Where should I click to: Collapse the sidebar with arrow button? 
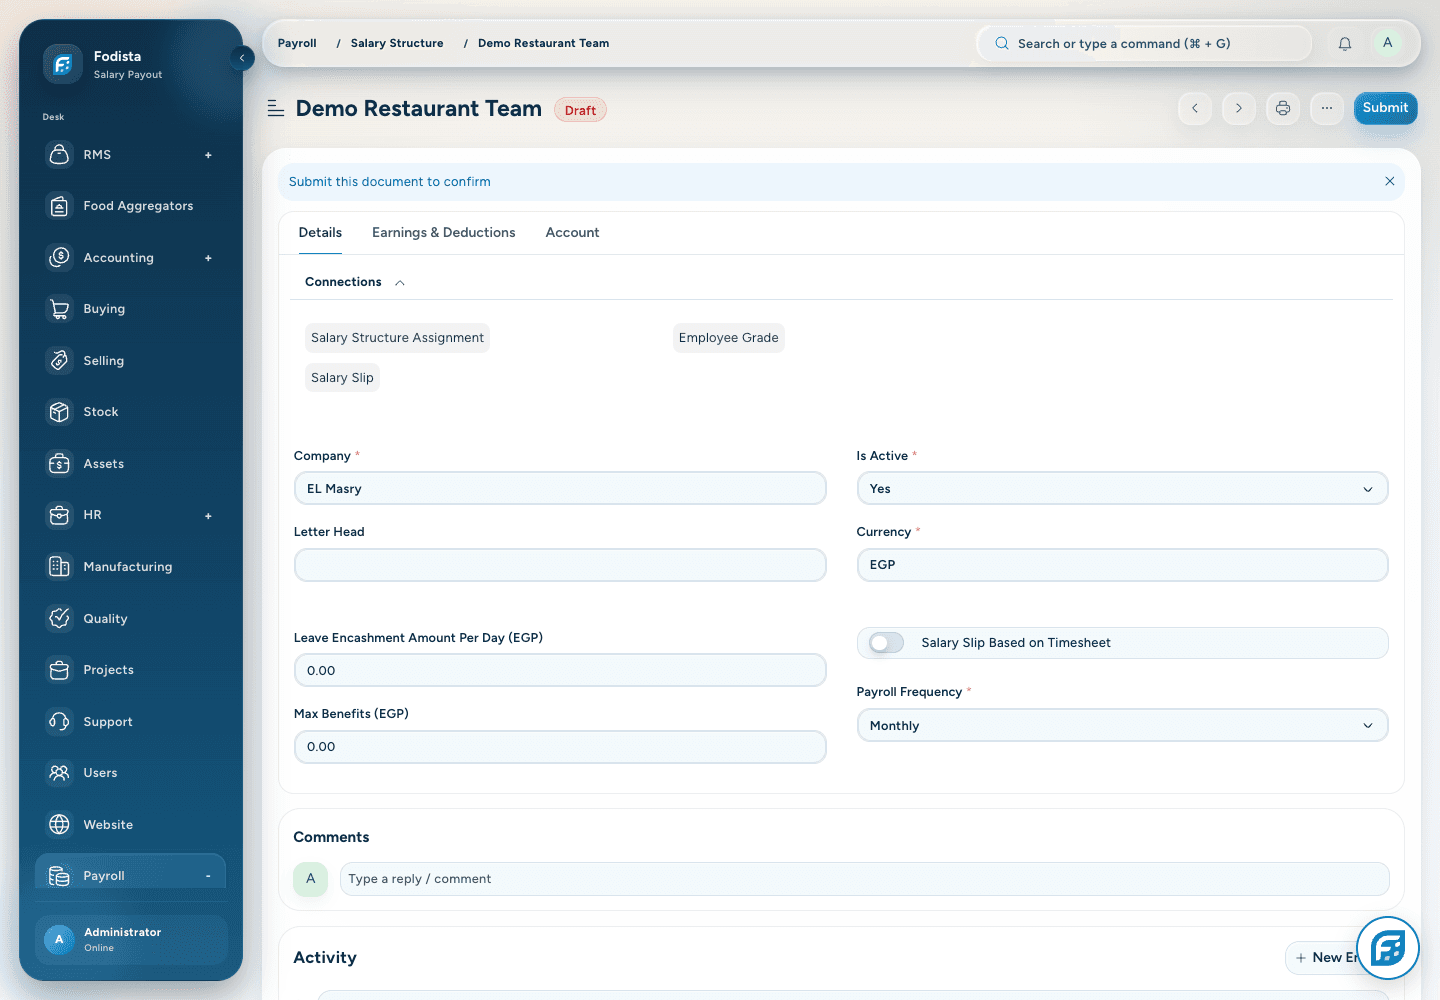pos(242,58)
